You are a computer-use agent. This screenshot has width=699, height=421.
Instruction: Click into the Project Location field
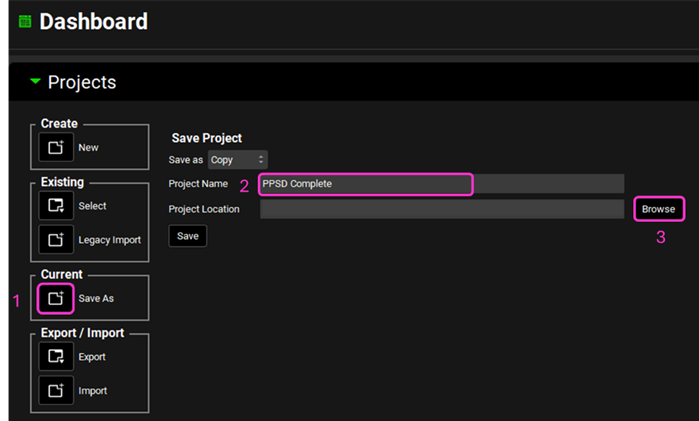coord(441,209)
